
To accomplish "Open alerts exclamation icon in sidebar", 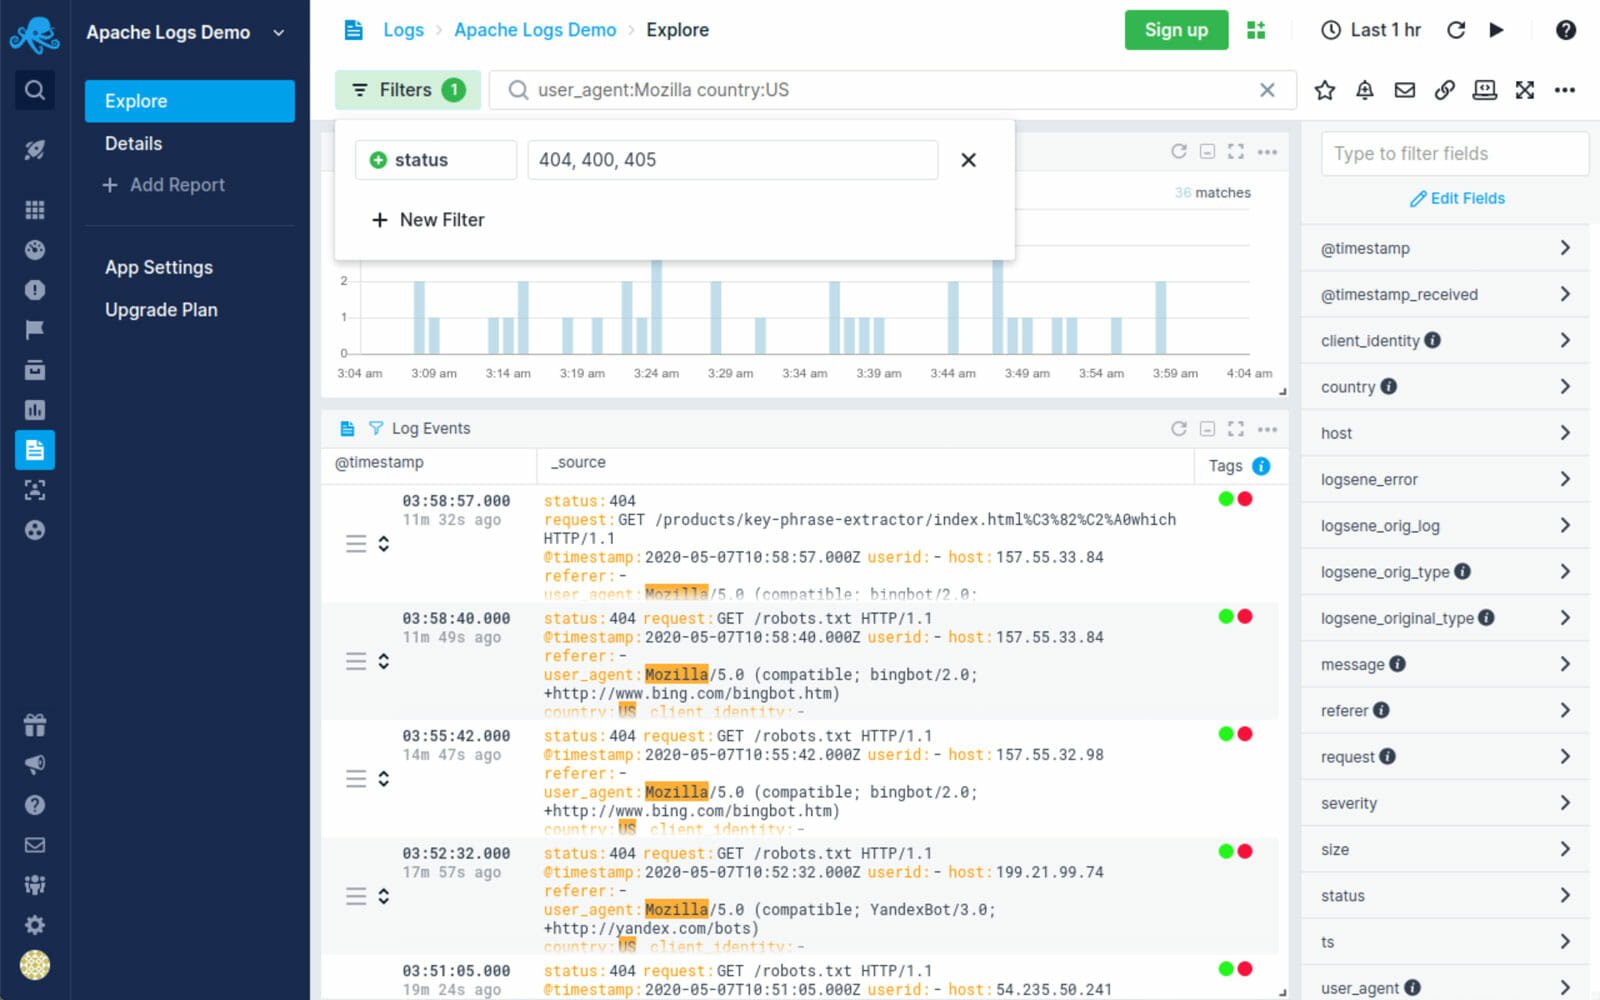I will point(34,290).
